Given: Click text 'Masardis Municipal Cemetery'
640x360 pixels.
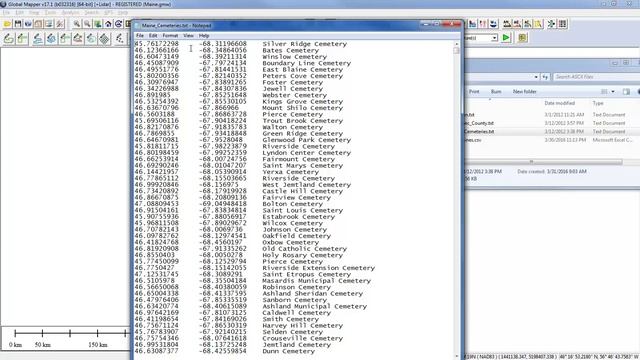Looking at the screenshot, I should point(316,281).
